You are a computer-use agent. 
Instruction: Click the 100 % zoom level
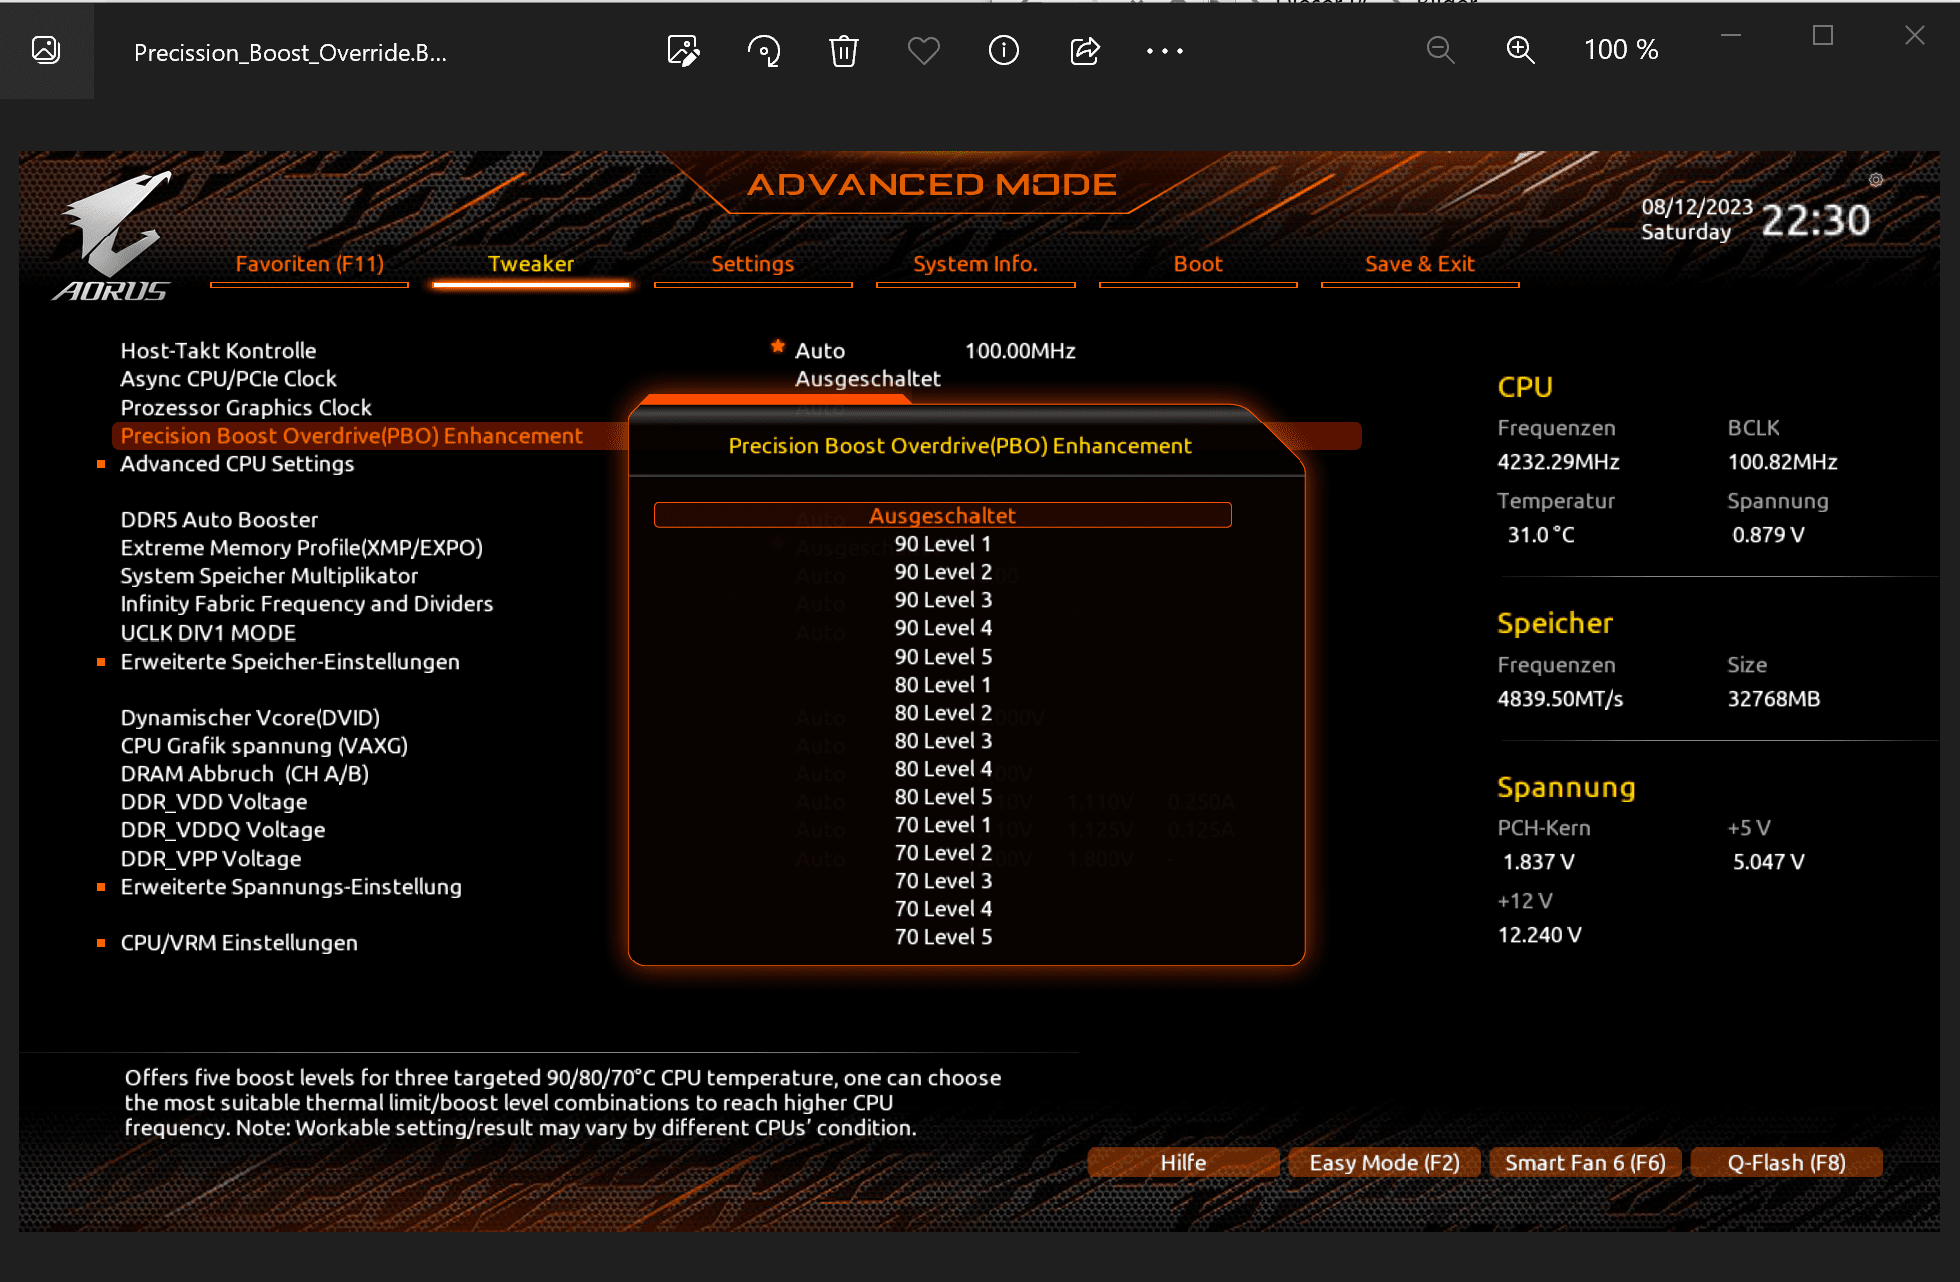(x=1621, y=50)
